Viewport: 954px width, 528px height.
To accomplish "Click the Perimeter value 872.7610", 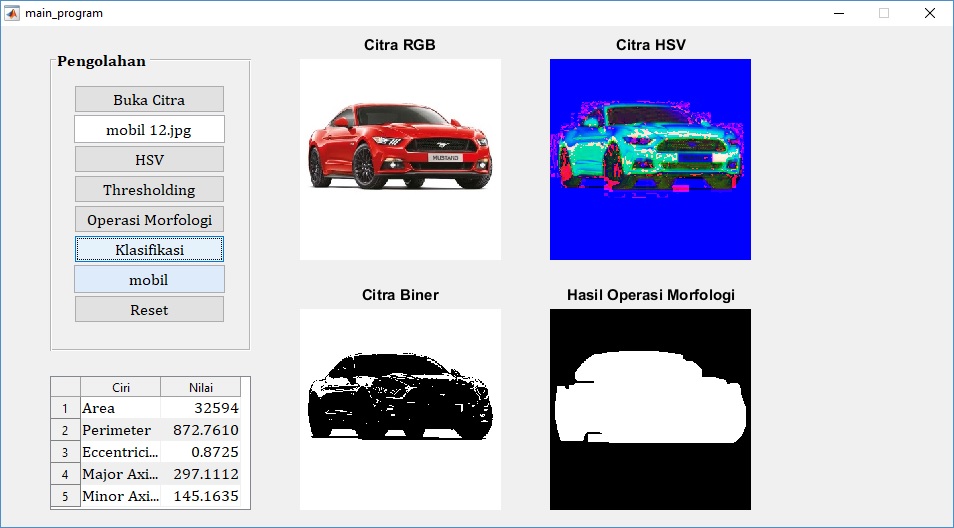I will click(200, 430).
